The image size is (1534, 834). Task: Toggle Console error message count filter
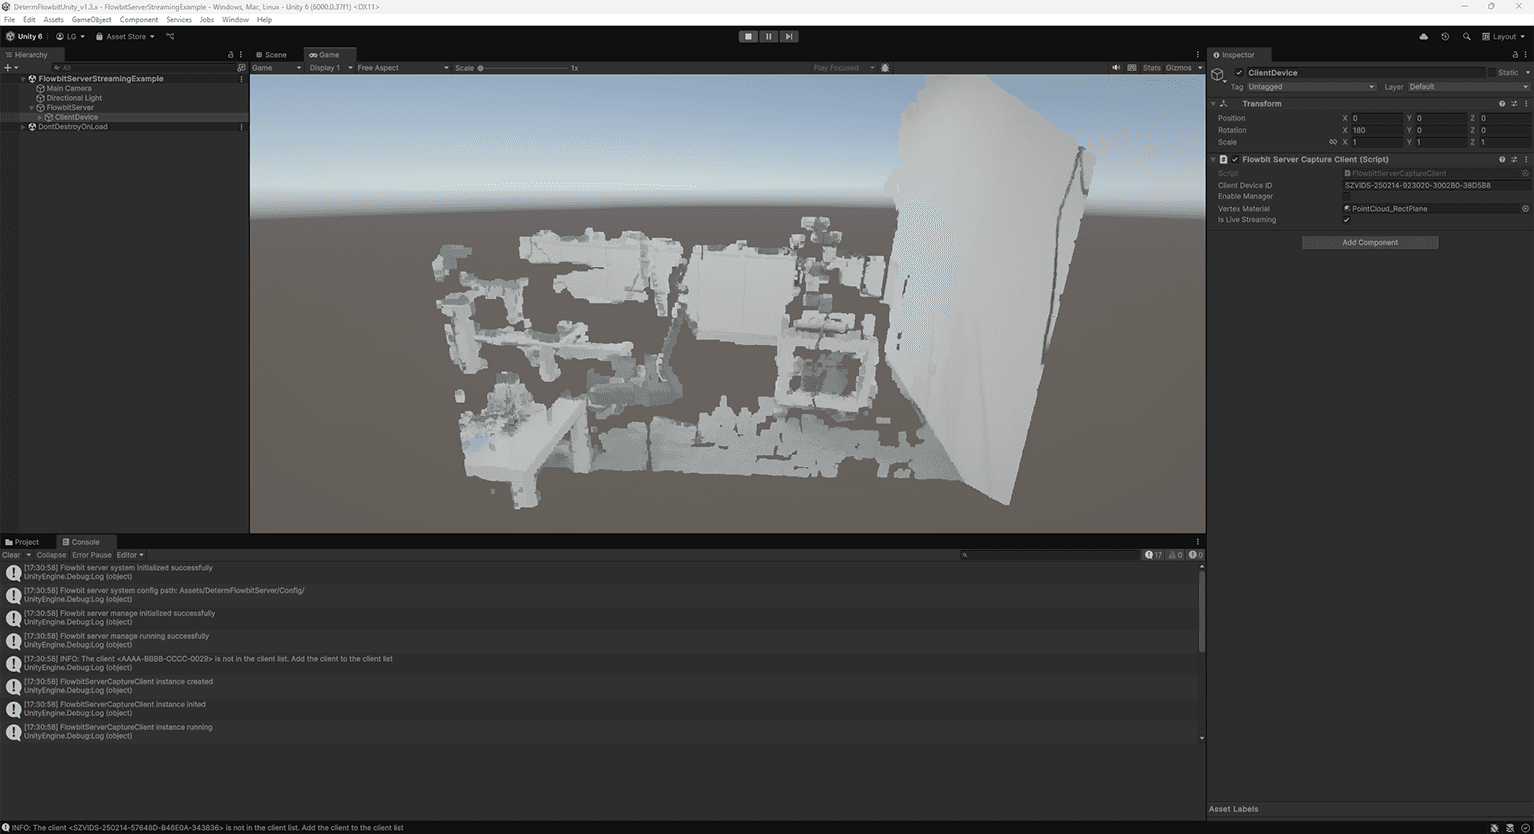pyautogui.click(x=1195, y=554)
